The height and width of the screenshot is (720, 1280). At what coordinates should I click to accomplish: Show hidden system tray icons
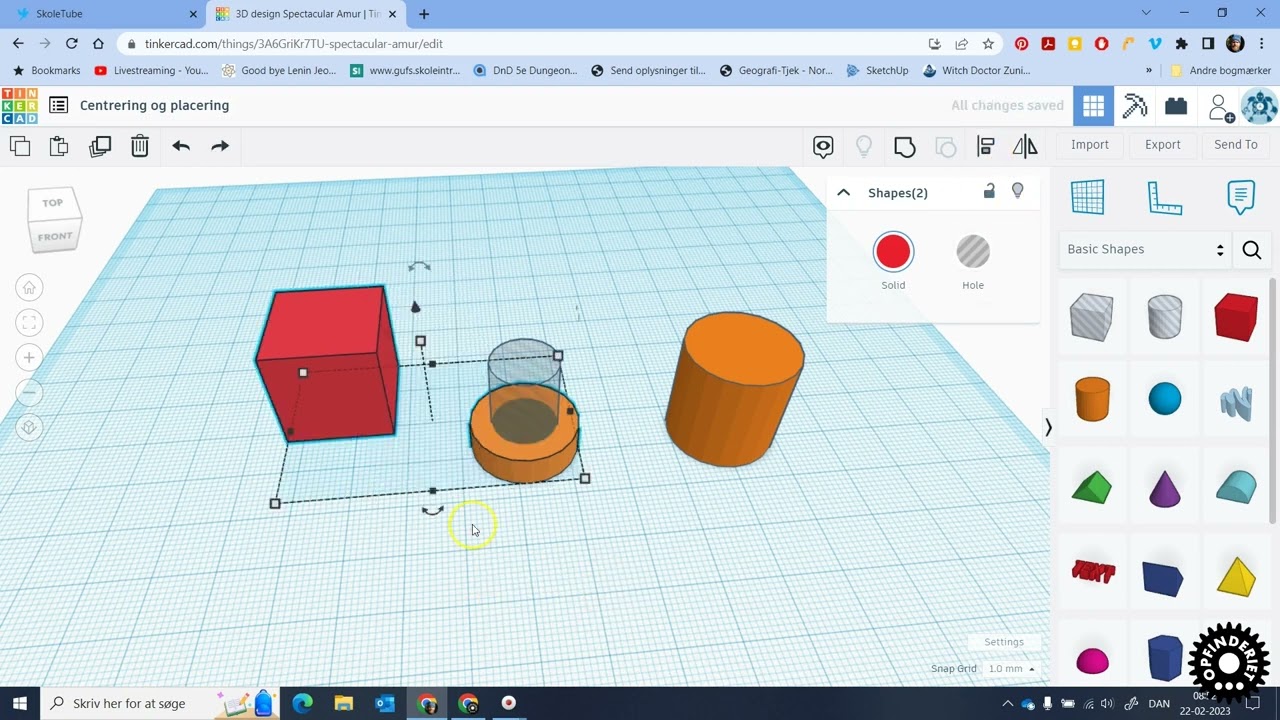pyautogui.click(x=1008, y=704)
